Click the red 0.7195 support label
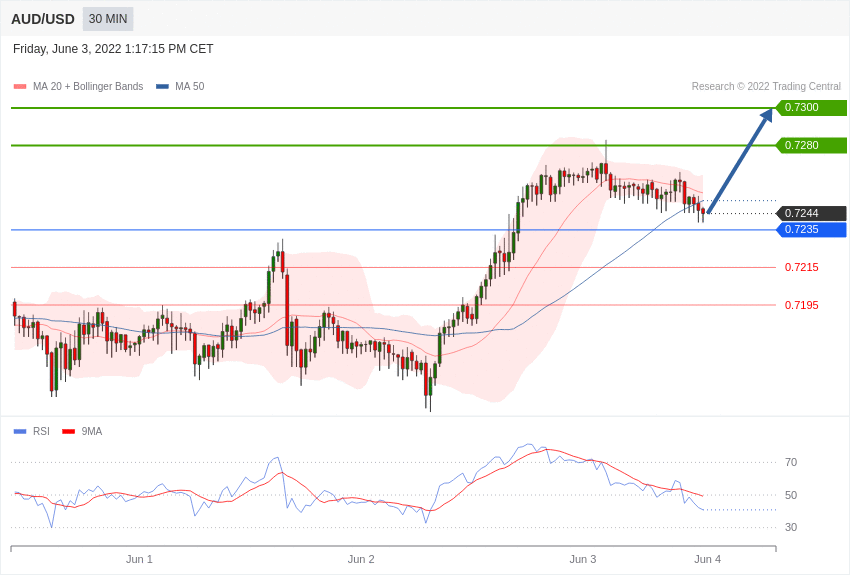The width and height of the screenshot is (850, 576). pyautogui.click(x=802, y=305)
